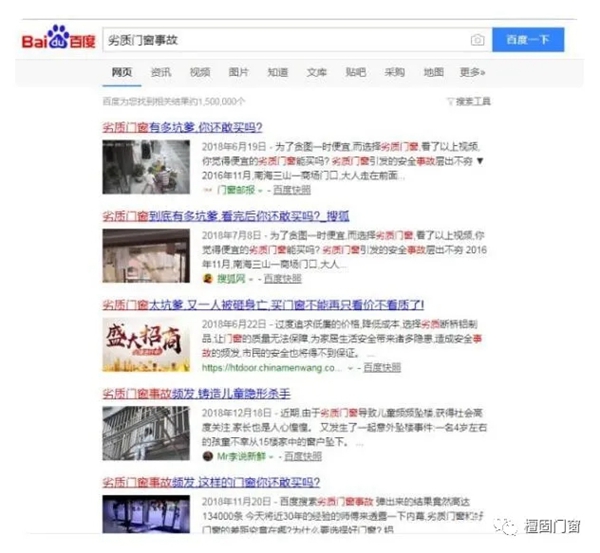Click the date 2018年11月20日 in last result
Screen dimensions: 600x553
236,502
